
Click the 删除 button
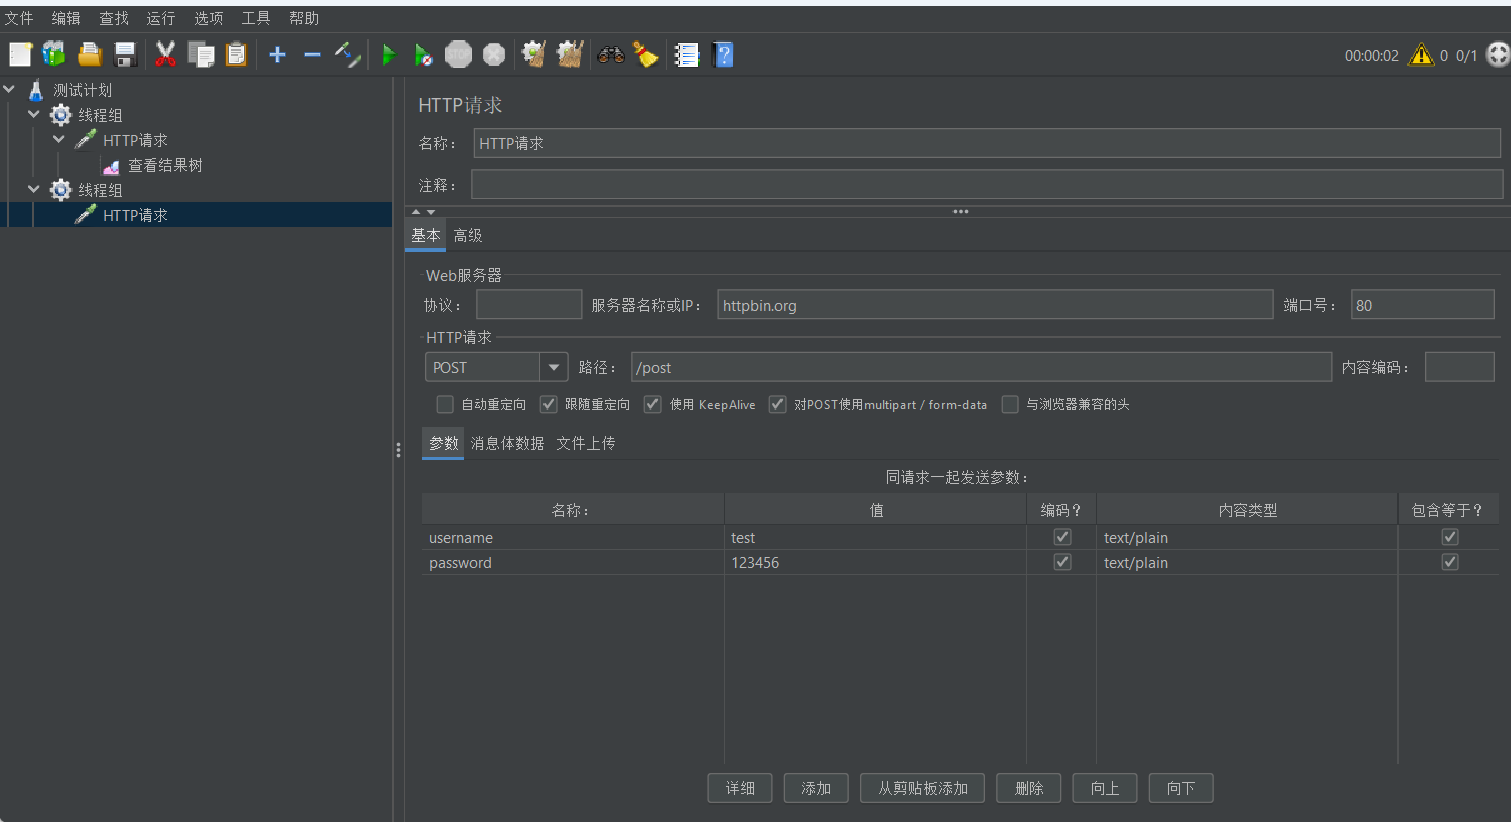pyautogui.click(x=1029, y=788)
